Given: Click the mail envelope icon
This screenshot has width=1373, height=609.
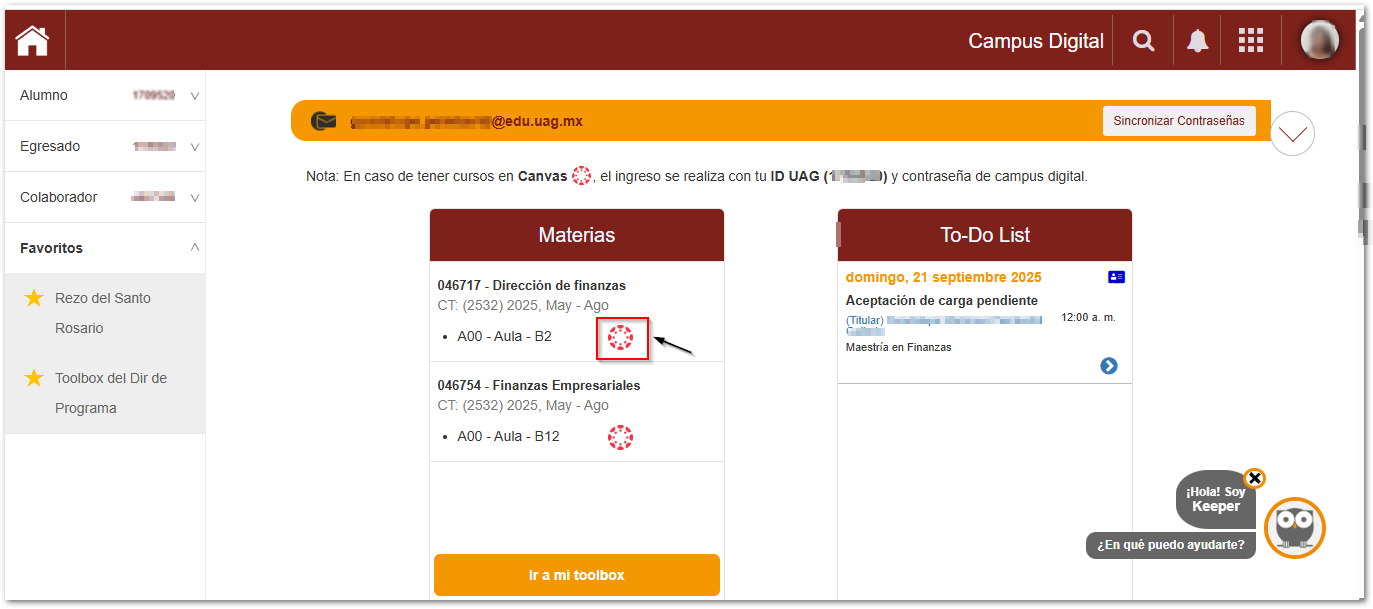Looking at the screenshot, I should (323, 121).
